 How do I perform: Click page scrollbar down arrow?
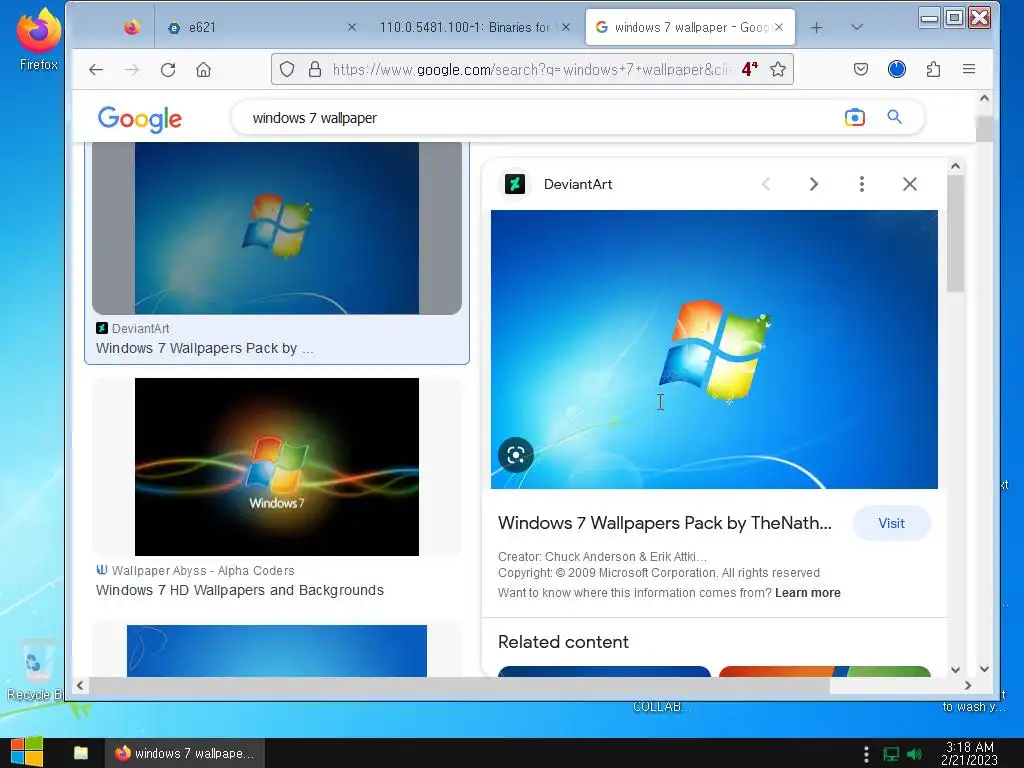[984, 669]
